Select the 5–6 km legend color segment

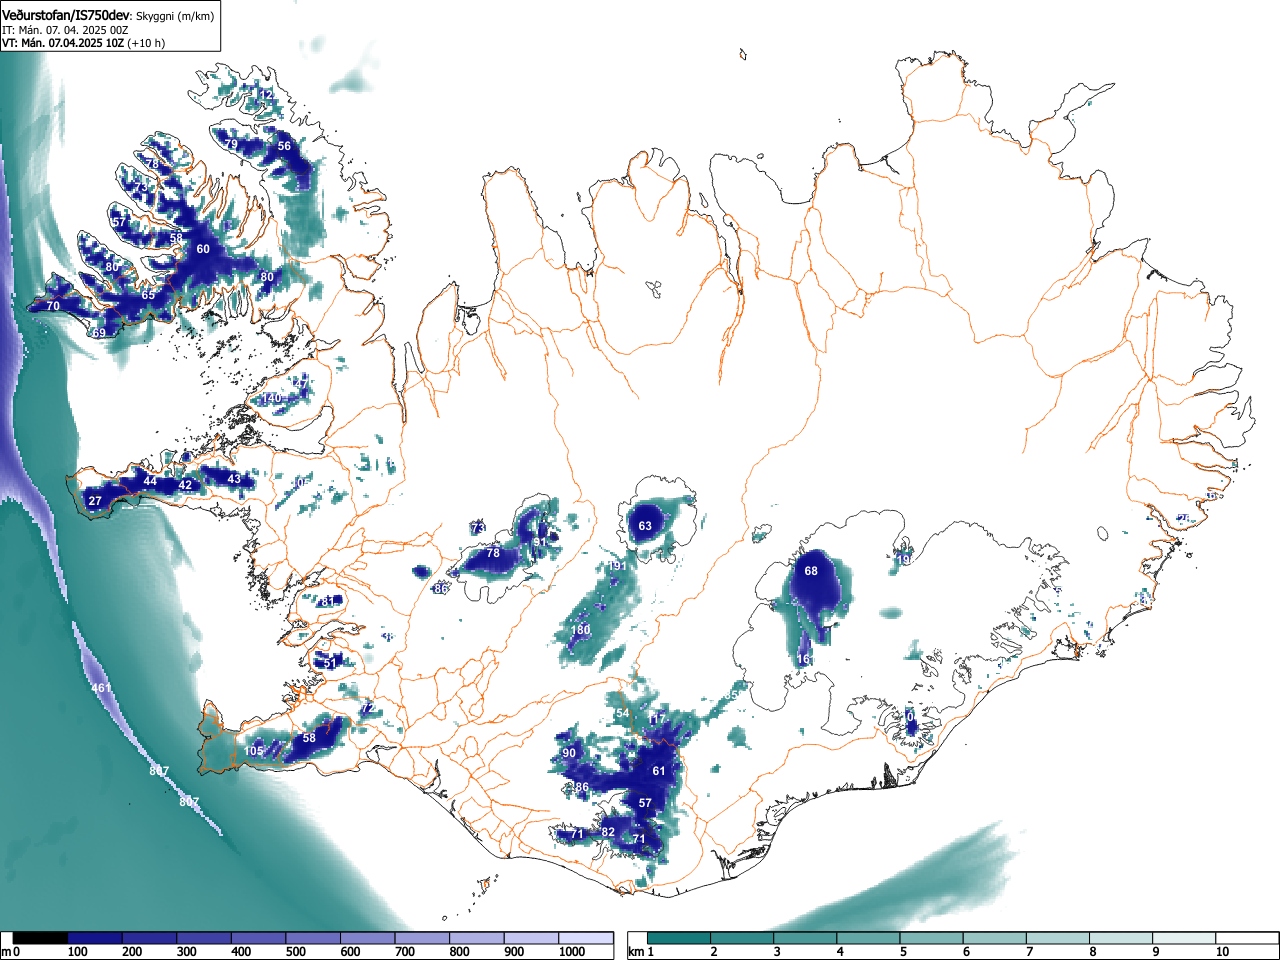point(934,938)
